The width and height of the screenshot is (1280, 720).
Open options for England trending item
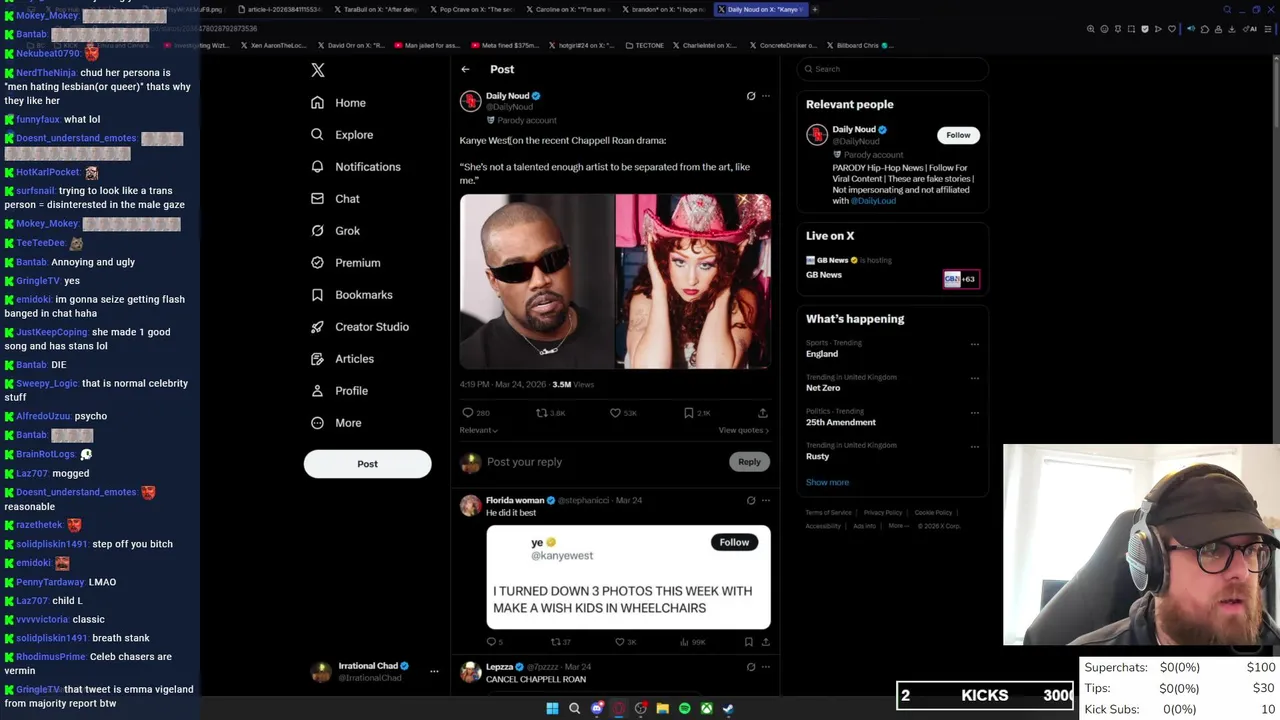point(975,344)
